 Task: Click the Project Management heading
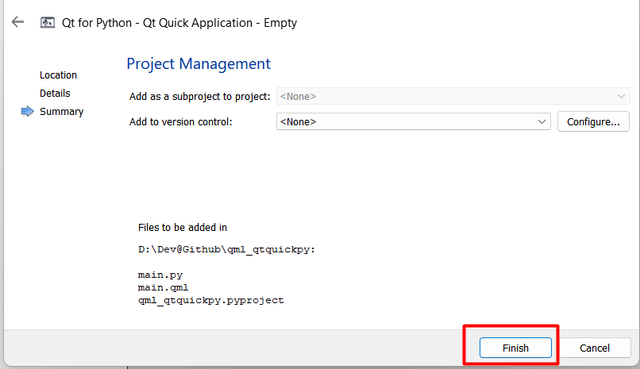coord(198,64)
